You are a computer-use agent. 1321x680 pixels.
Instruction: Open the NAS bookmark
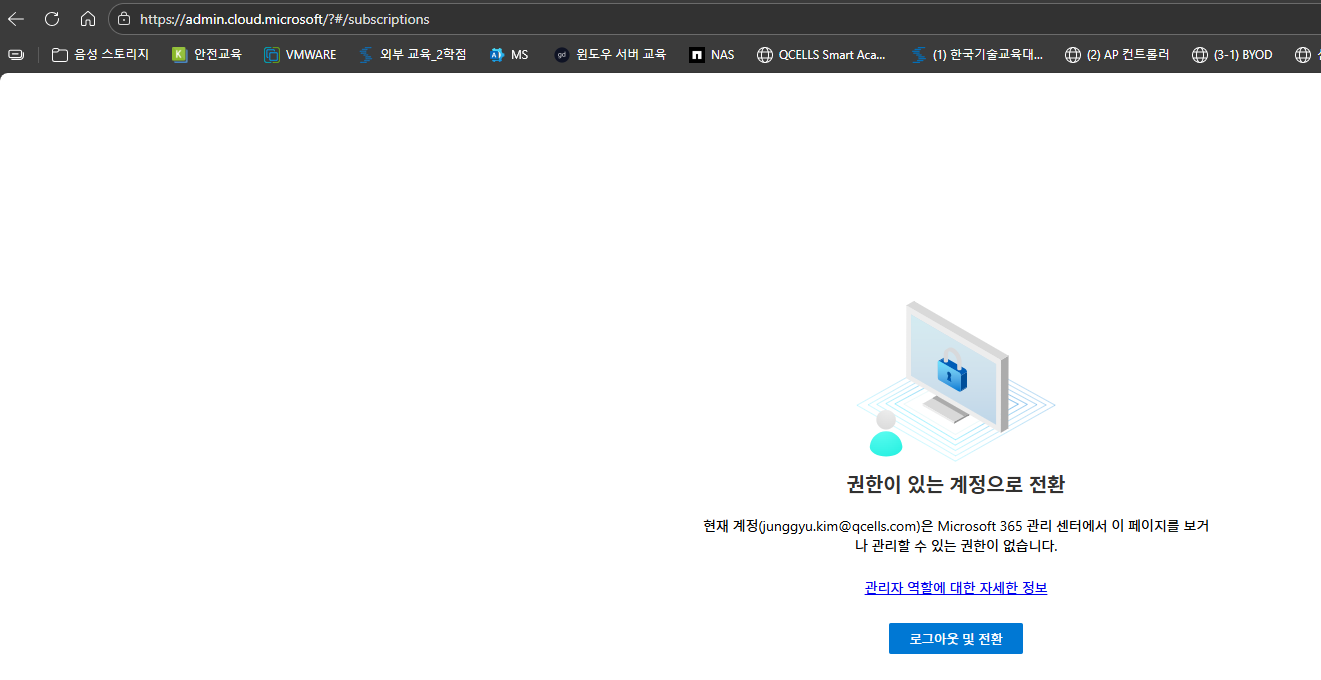(712, 55)
